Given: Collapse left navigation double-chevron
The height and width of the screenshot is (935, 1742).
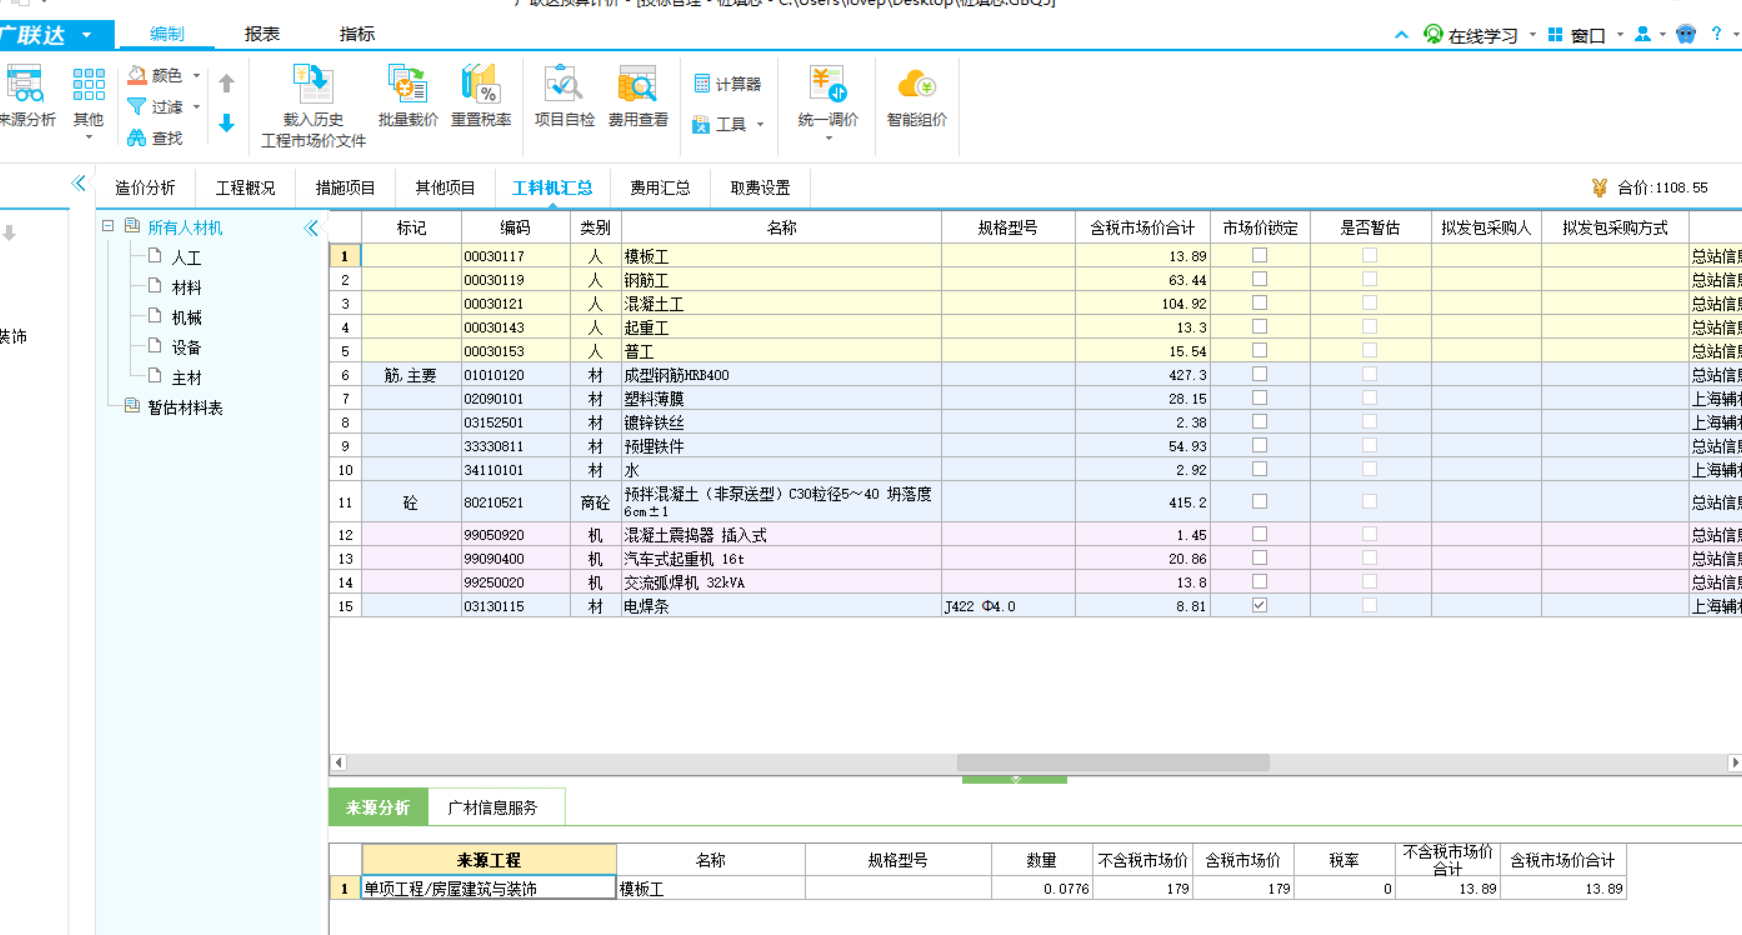Looking at the screenshot, I should pyautogui.click(x=79, y=183).
